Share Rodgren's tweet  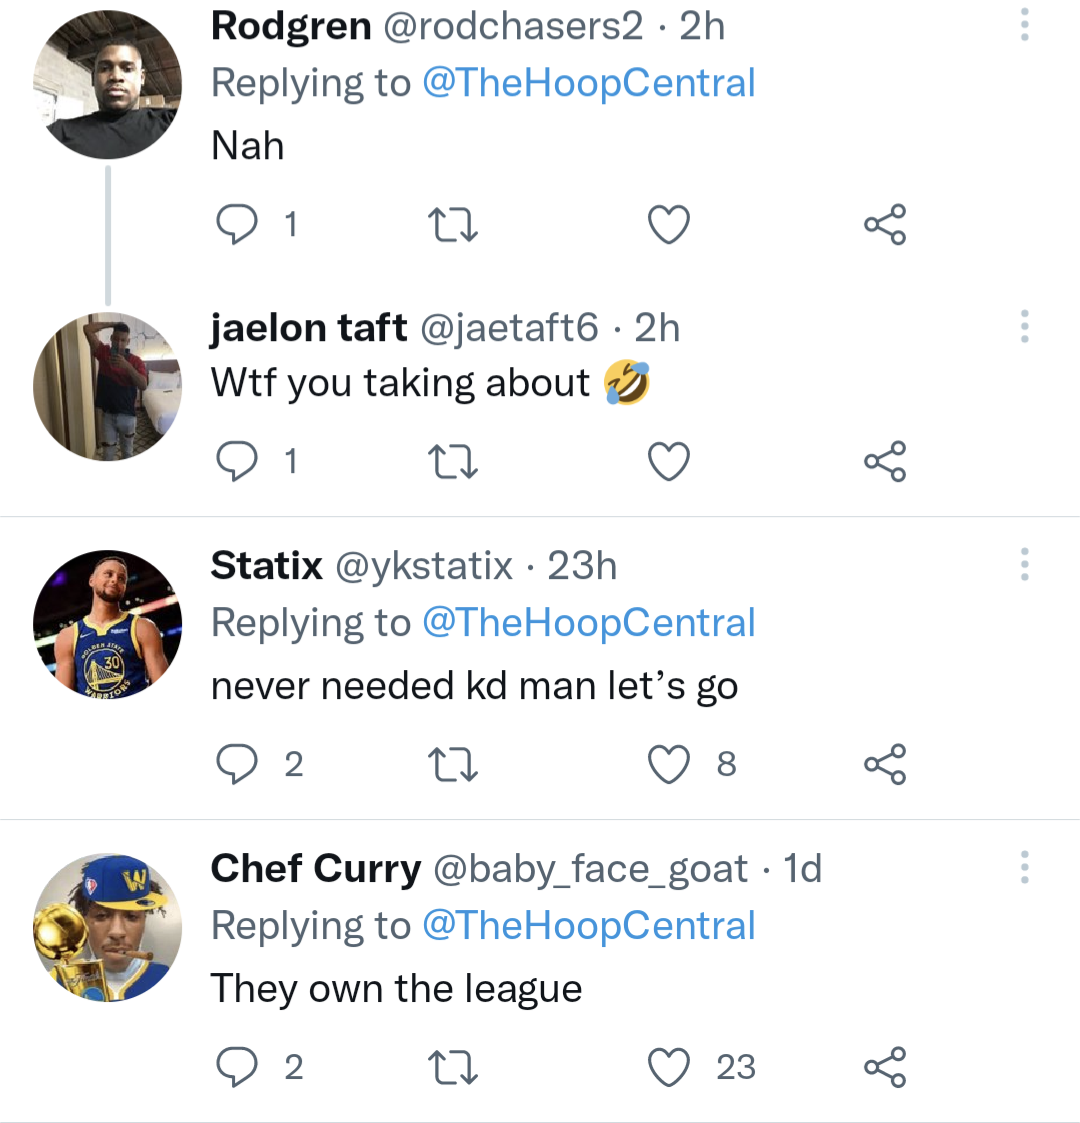(x=885, y=225)
